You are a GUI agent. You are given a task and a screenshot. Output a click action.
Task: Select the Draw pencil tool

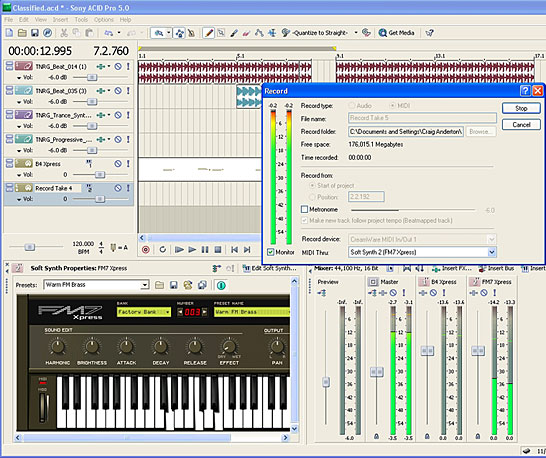[209, 33]
